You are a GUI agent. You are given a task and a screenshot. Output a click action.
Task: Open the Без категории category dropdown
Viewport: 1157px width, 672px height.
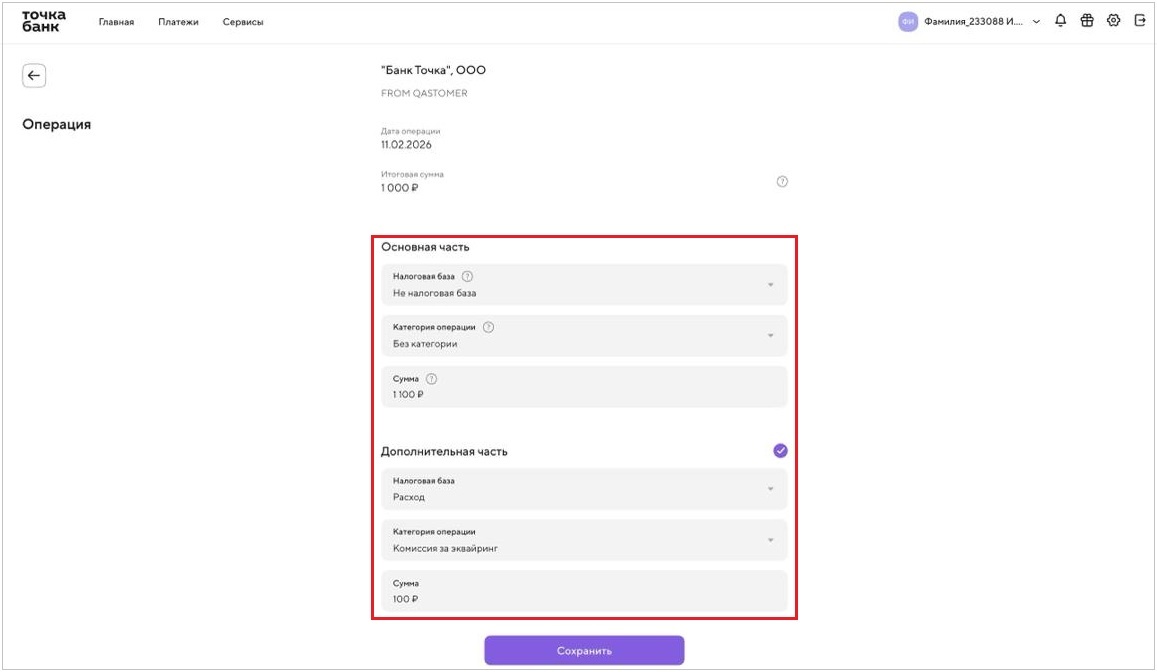coord(584,336)
